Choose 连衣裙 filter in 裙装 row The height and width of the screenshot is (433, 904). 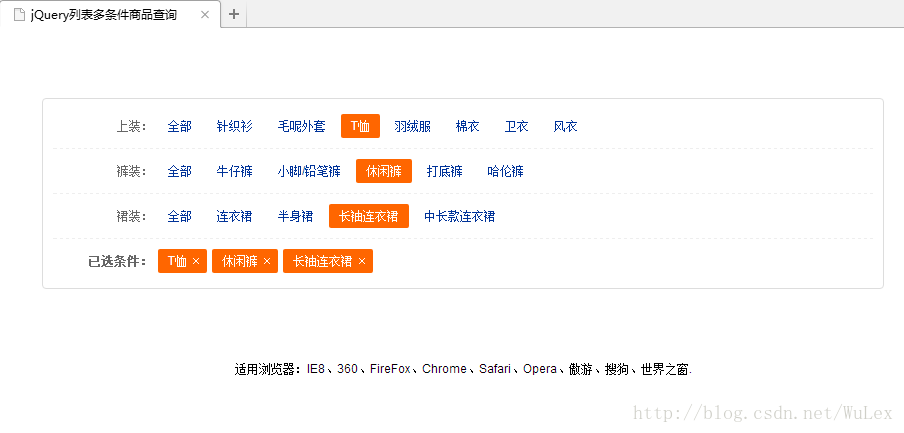coord(235,216)
